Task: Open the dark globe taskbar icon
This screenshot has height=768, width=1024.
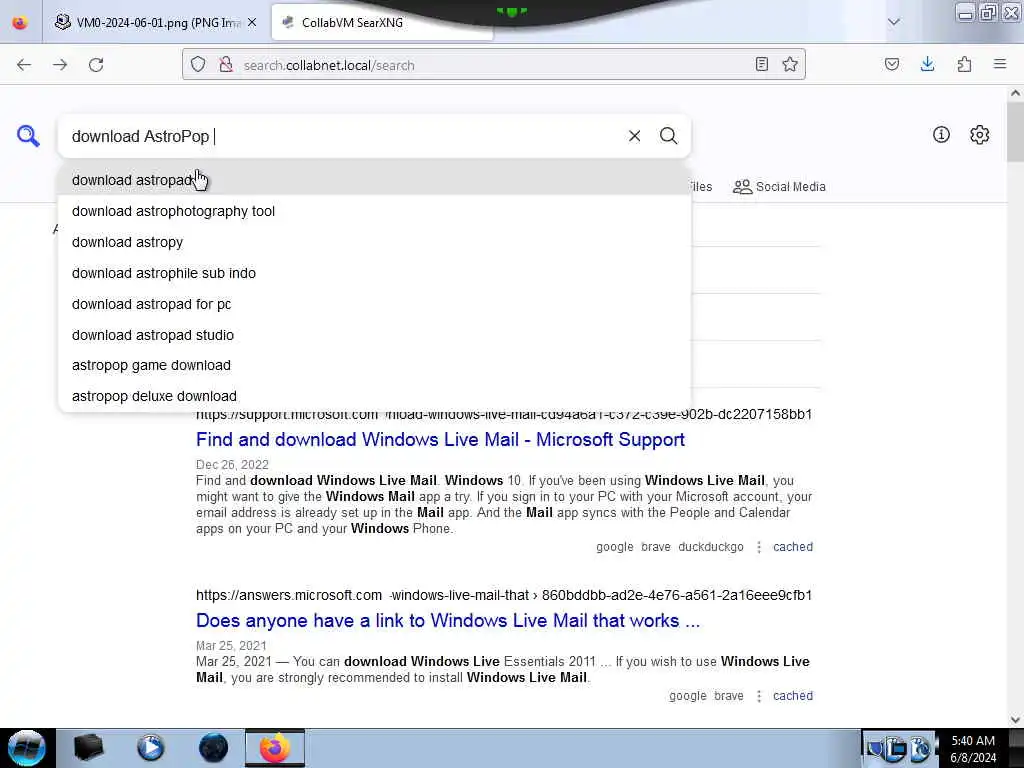Action: [x=214, y=748]
